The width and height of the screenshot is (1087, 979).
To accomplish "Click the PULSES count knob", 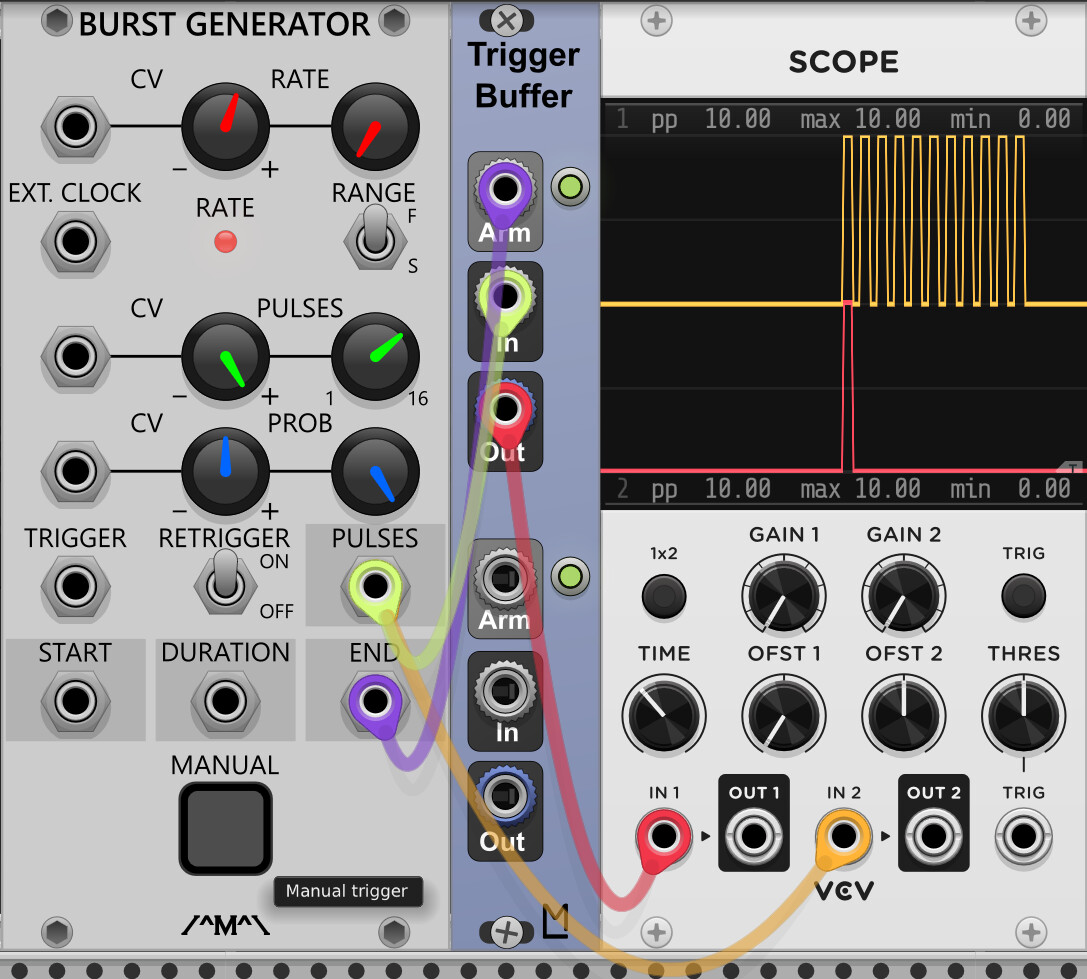I will click(x=375, y=356).
